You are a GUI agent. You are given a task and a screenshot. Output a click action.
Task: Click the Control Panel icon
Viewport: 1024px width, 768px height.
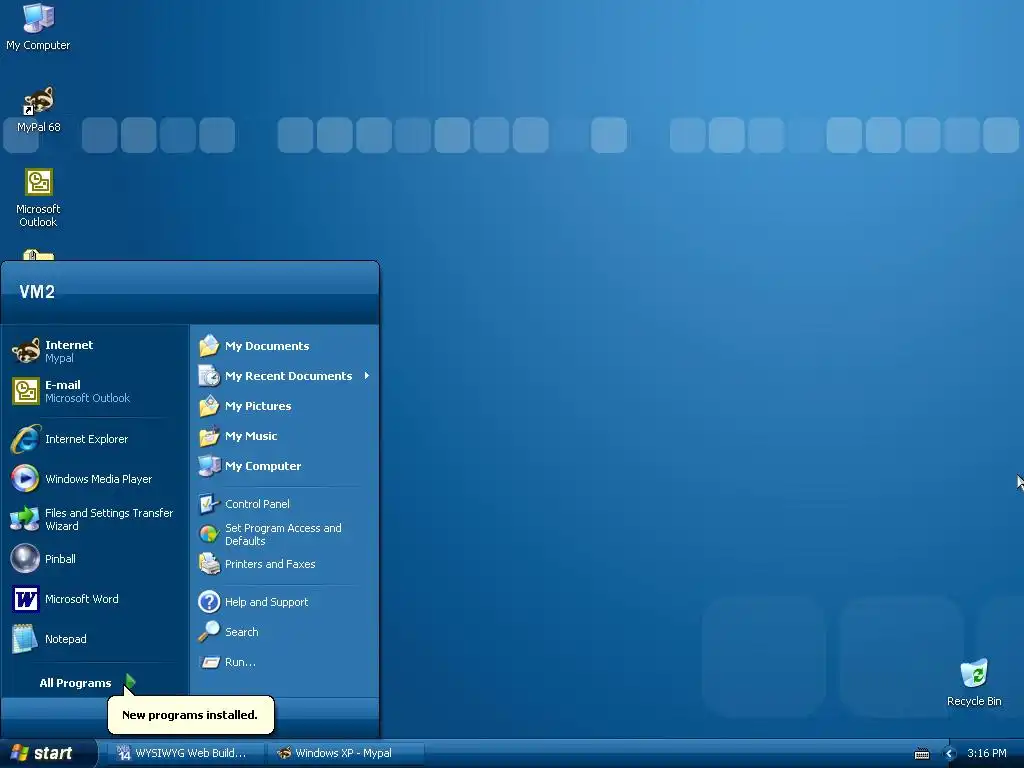click(x=209, y=504)
